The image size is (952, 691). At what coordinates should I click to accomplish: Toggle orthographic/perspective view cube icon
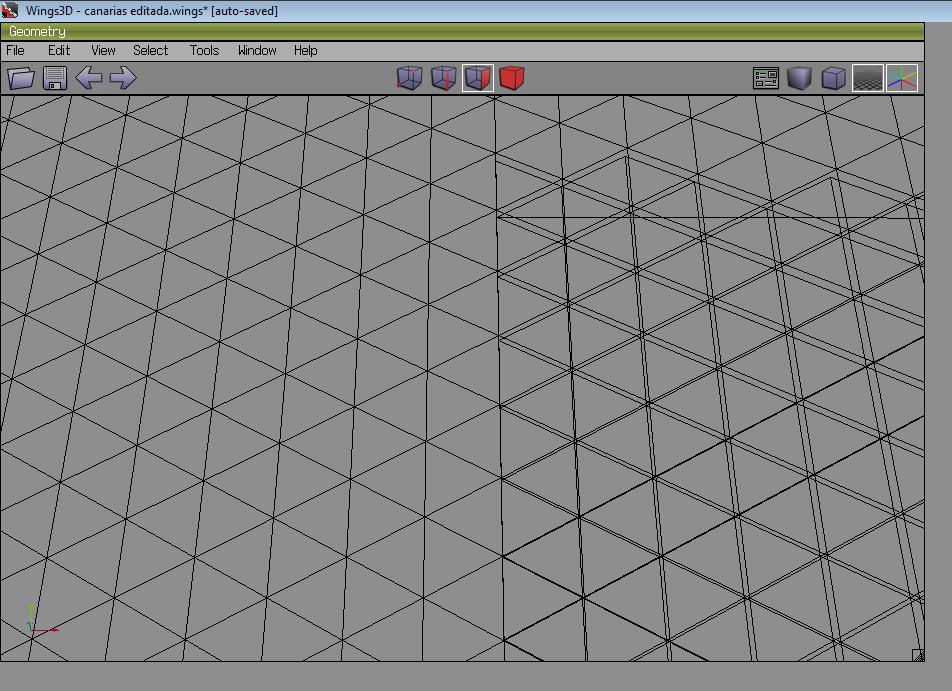coord(834,78)
